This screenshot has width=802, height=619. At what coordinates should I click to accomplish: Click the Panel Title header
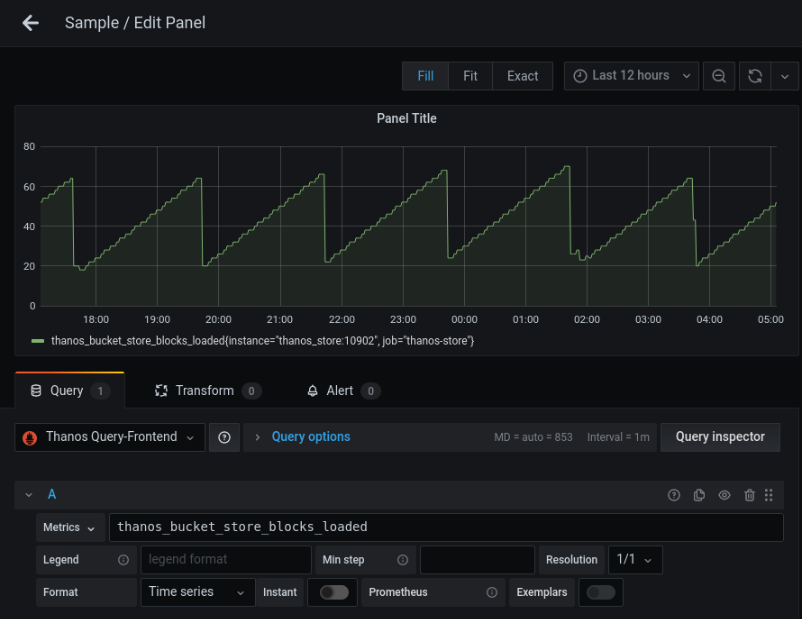pos(407,119)
